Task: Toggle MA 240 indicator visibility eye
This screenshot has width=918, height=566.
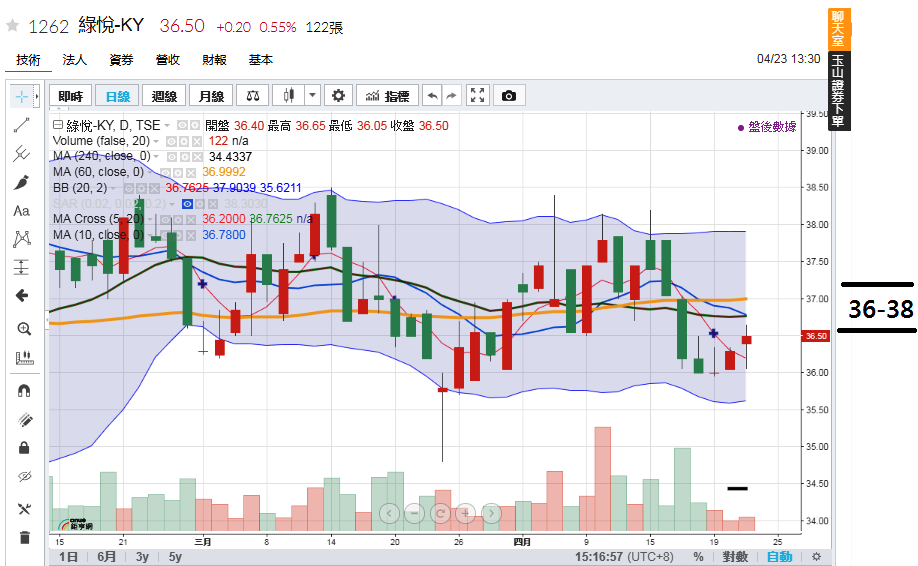Action: pyautogui.click(x=172, y=157)
